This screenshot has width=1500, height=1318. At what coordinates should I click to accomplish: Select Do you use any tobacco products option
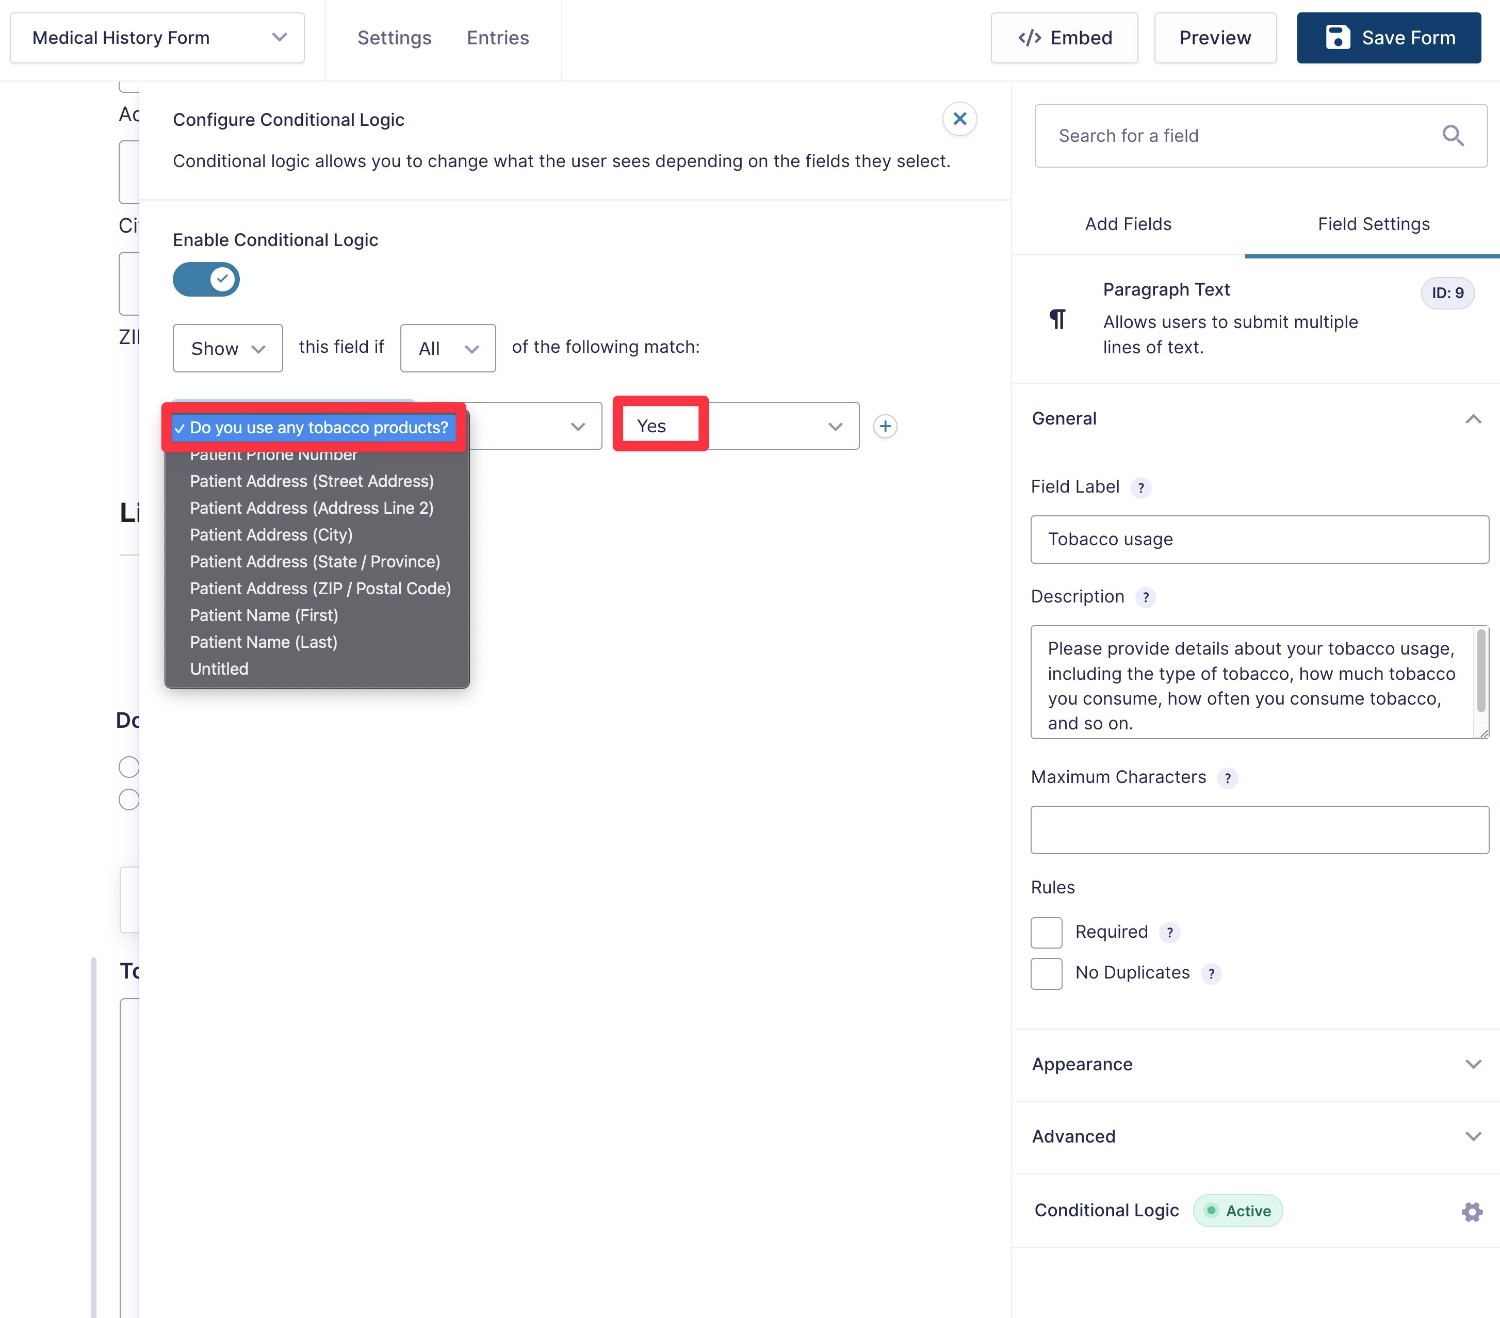point(315,428)
